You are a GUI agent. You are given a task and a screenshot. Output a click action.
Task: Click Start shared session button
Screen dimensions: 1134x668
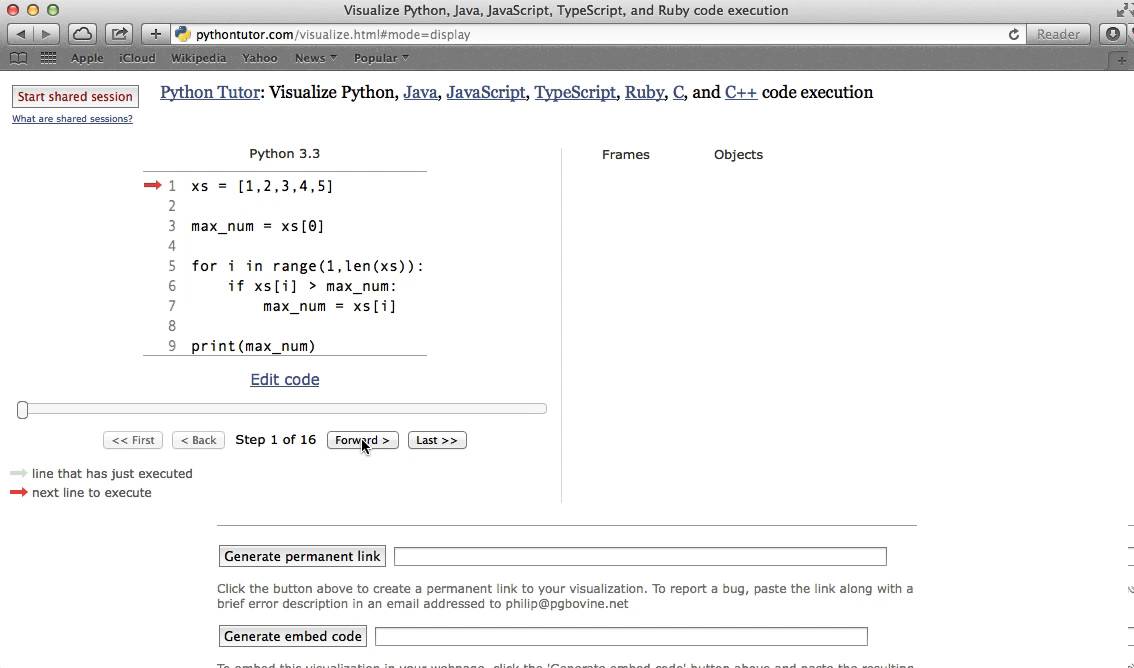[75, 96]
